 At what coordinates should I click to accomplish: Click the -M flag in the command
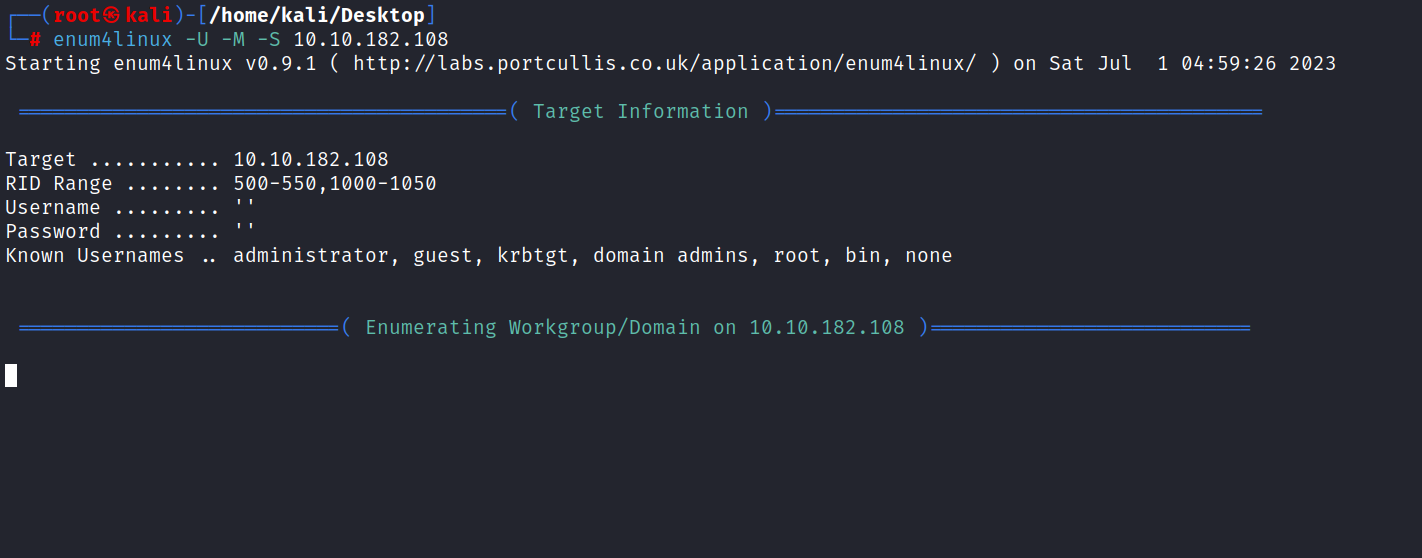(x=233, y=40)
